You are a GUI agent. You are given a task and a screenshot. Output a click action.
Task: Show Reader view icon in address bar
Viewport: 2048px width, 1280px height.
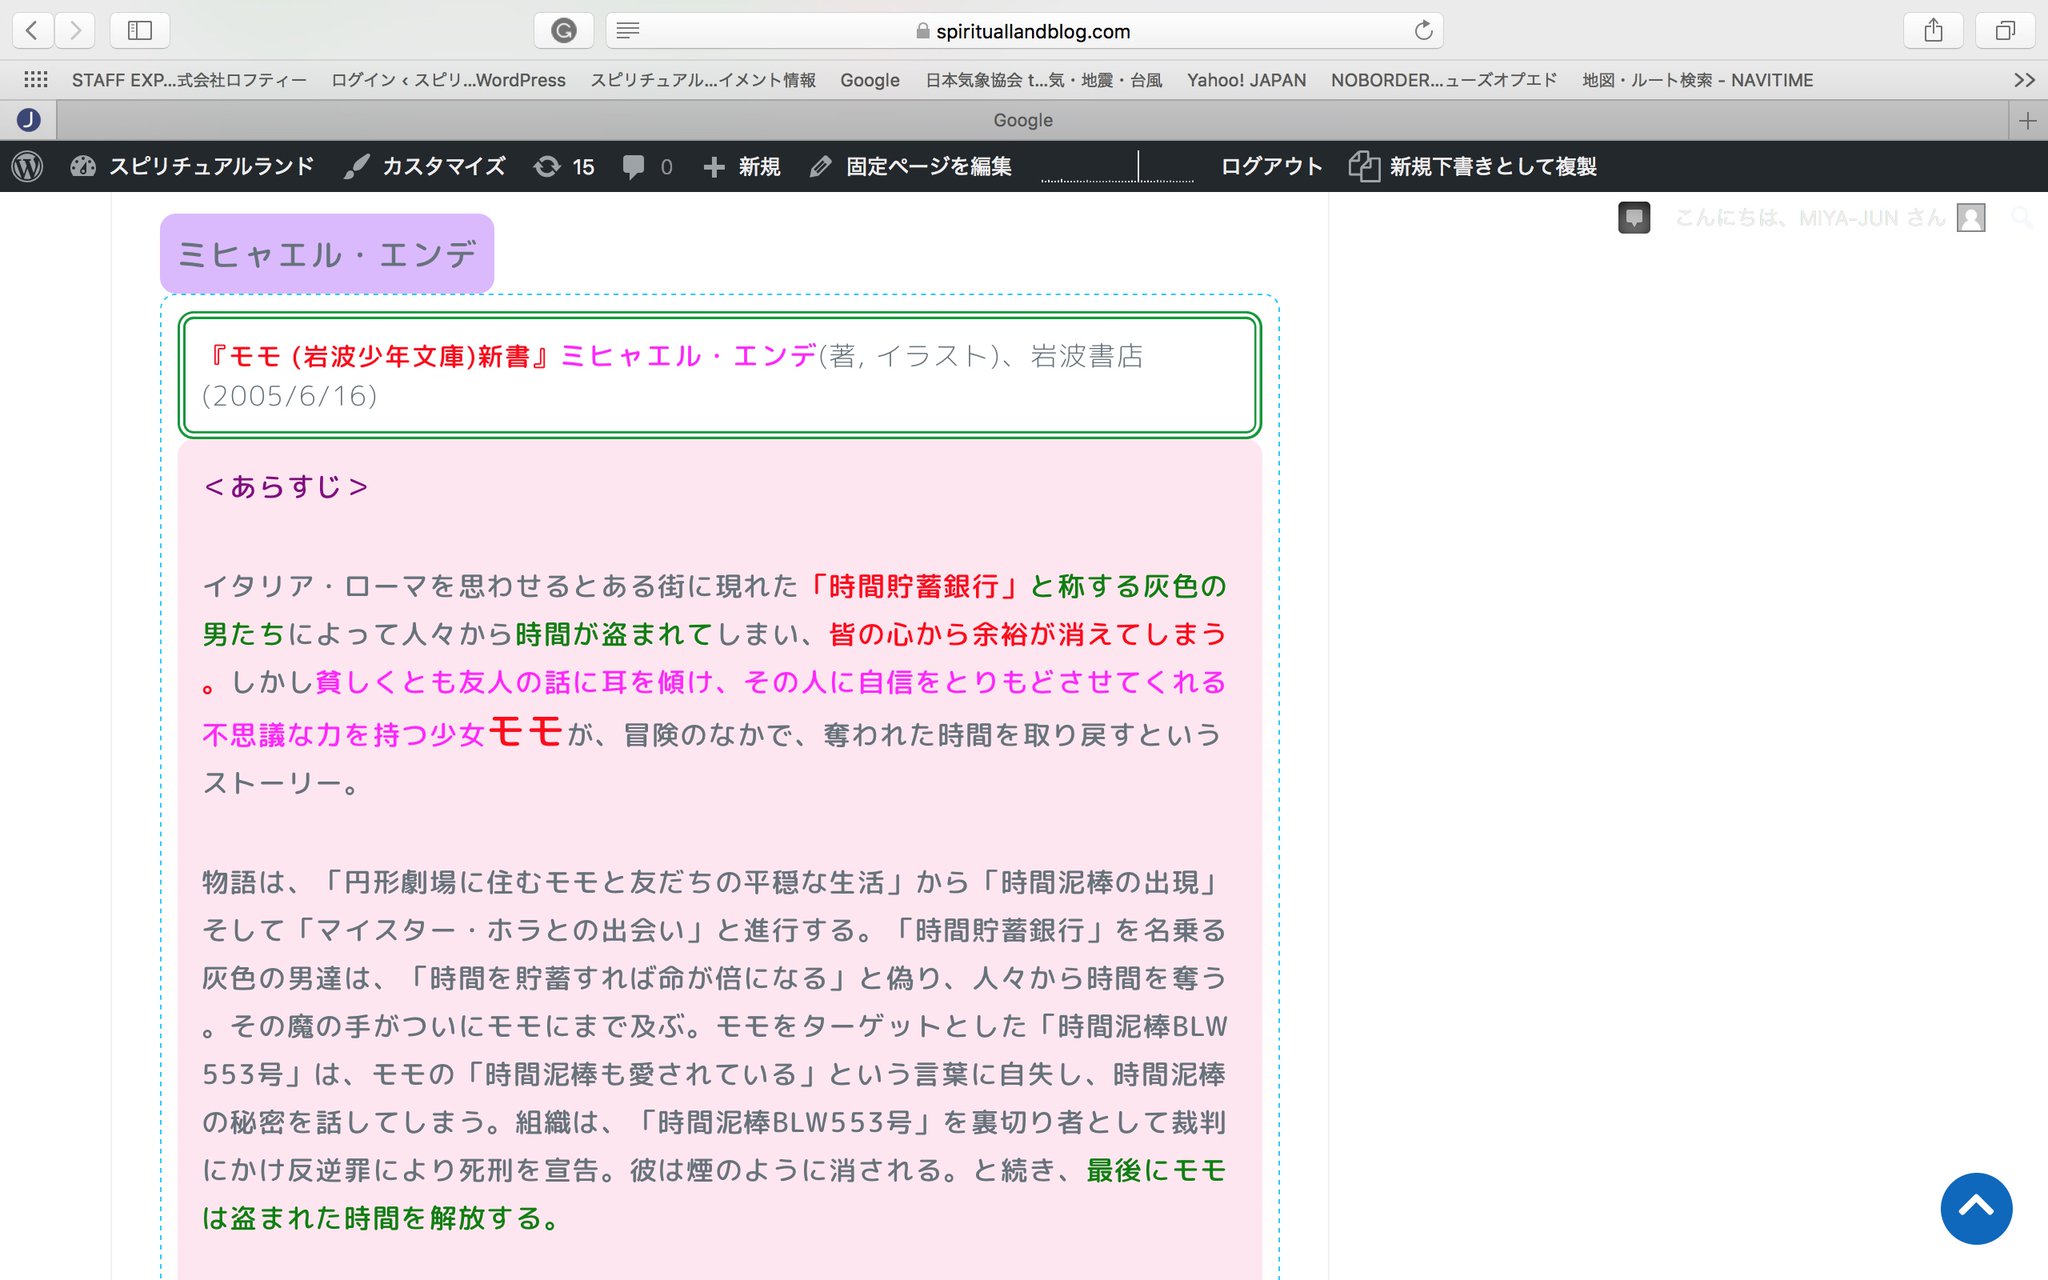[x=628, y=31]
